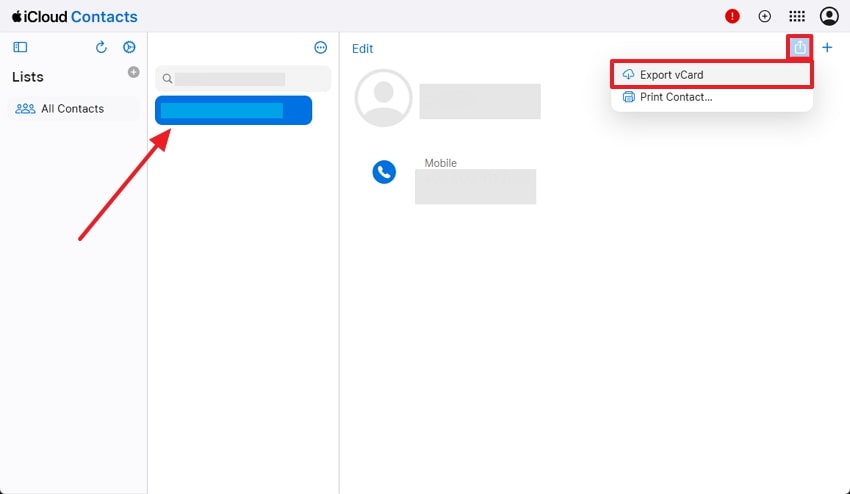Click the circled plus icon in header

[x=764, y=16]
